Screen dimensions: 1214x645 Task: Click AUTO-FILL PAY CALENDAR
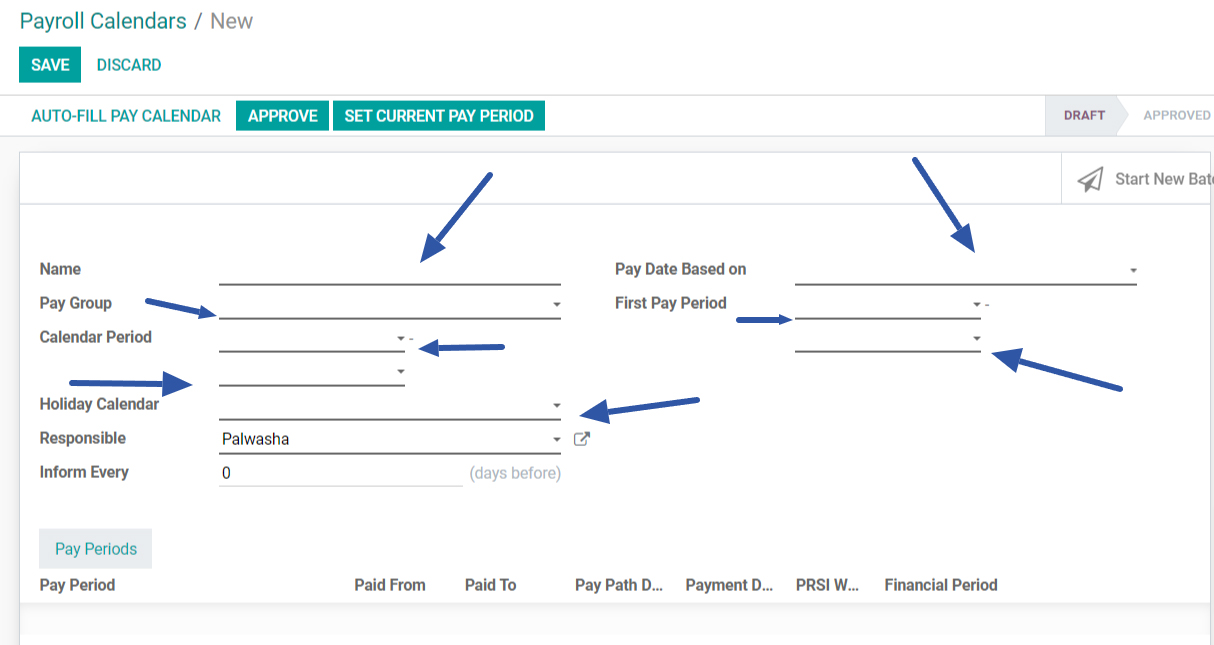124,115
